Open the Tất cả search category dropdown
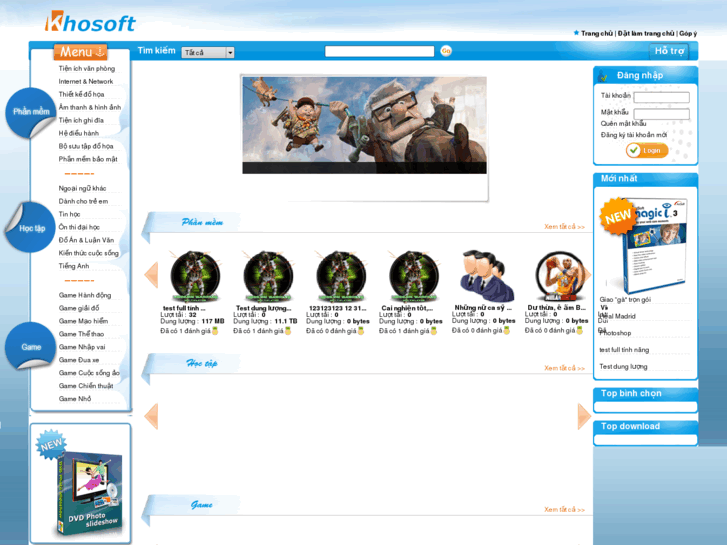The height and width of the screenshot is (545, 727). 208,52
